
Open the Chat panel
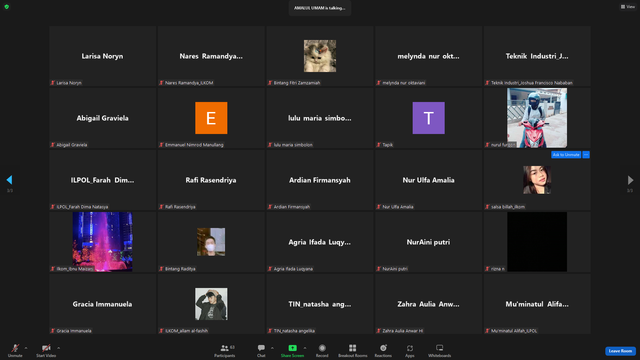(x=261, y=350)
